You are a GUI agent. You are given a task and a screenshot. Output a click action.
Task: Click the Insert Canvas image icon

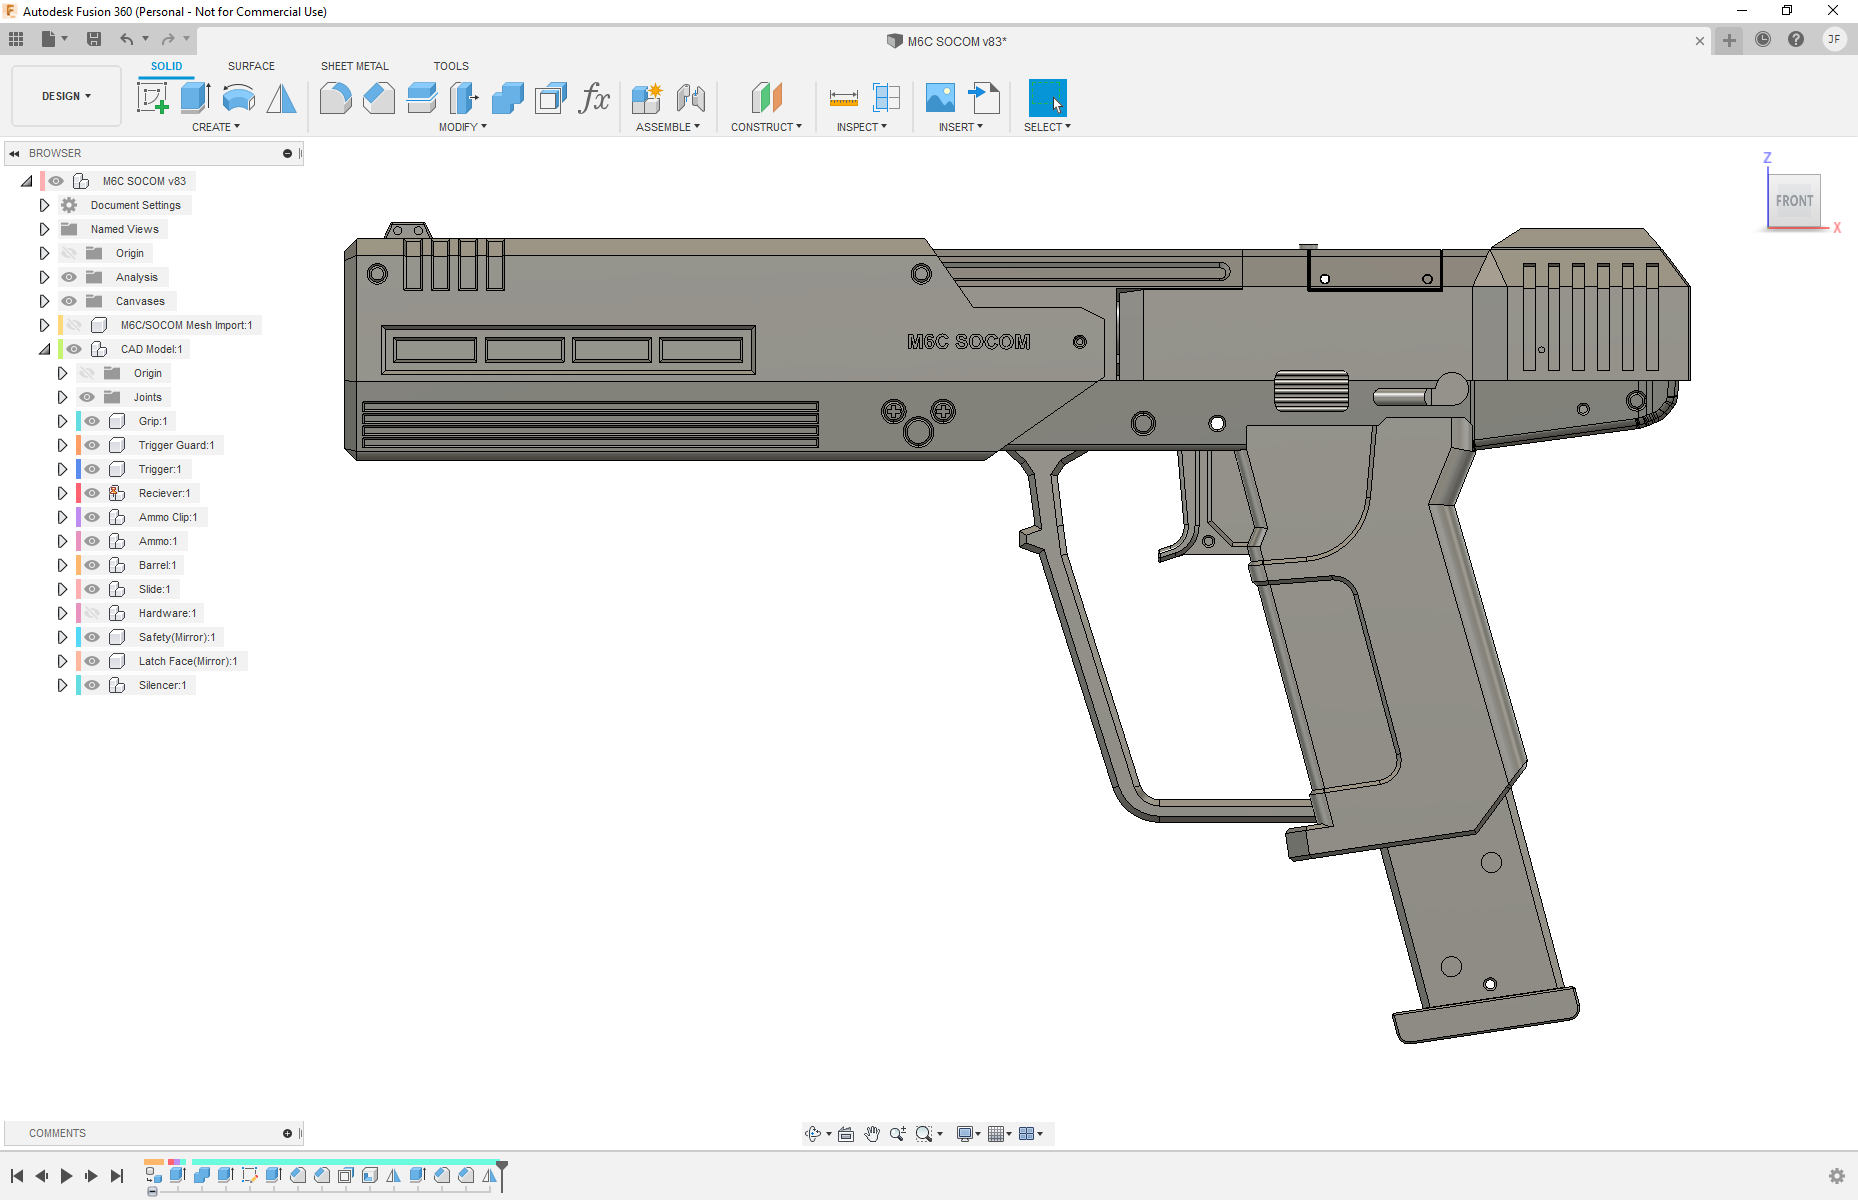(x=940, y=98)
